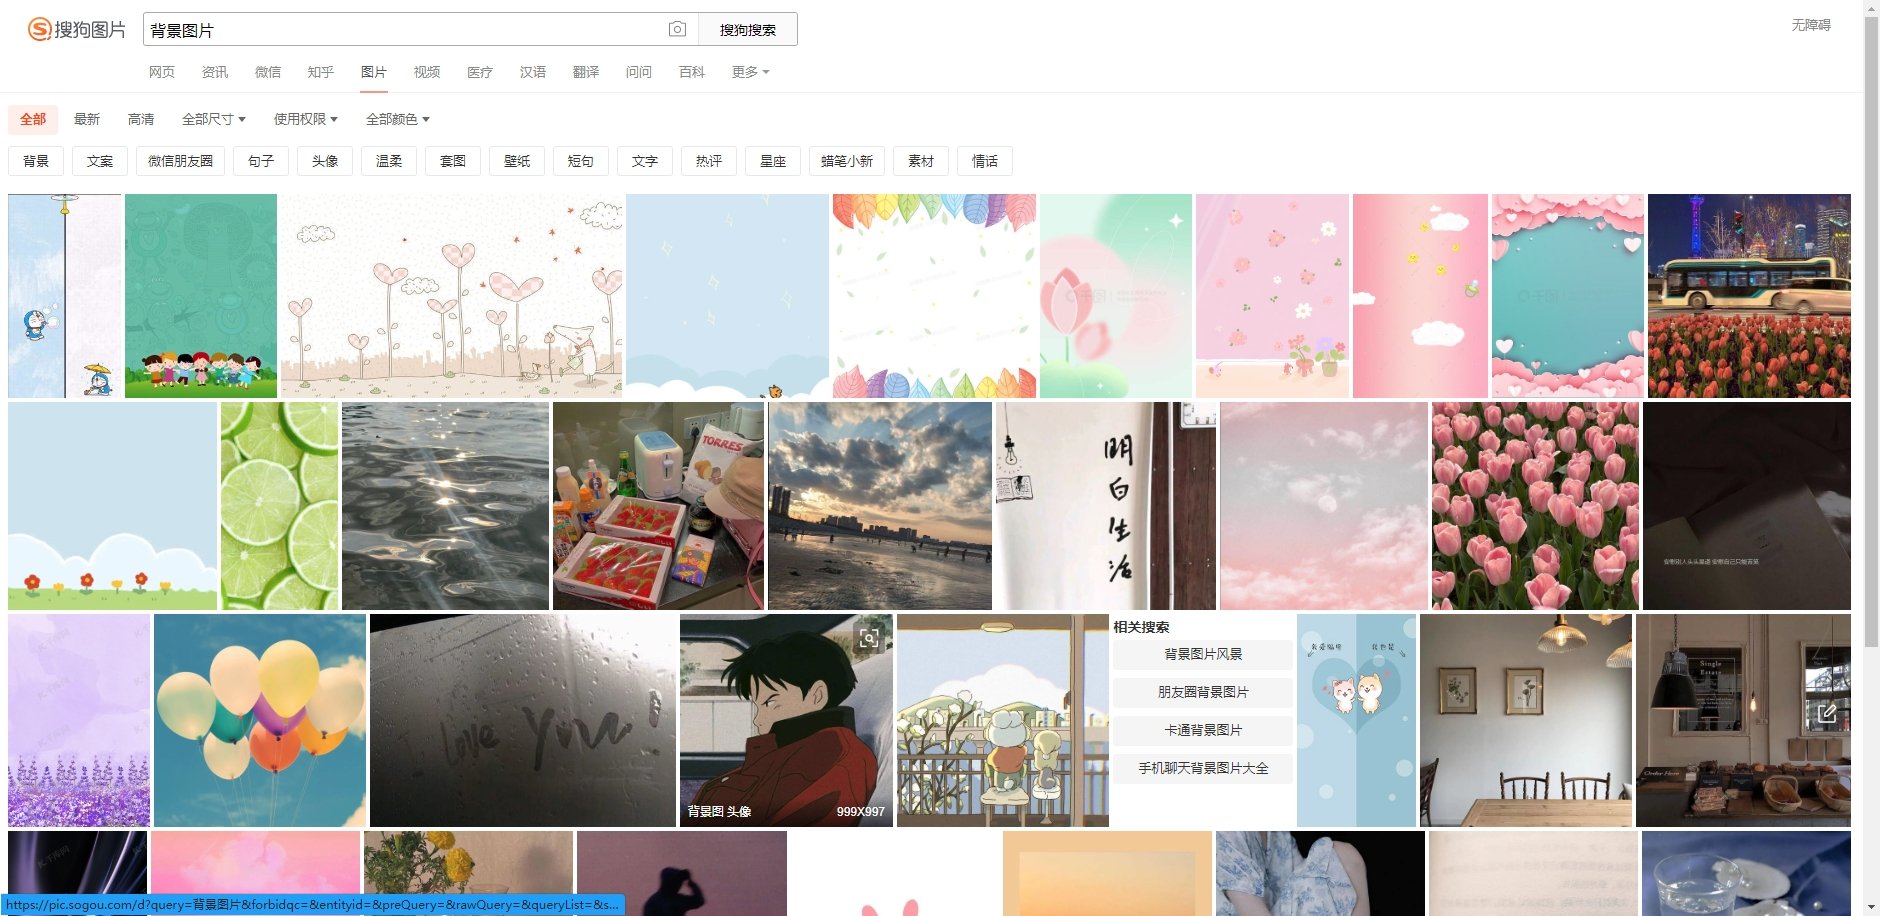Click the Sogou Images logo

tap(75, 29)
